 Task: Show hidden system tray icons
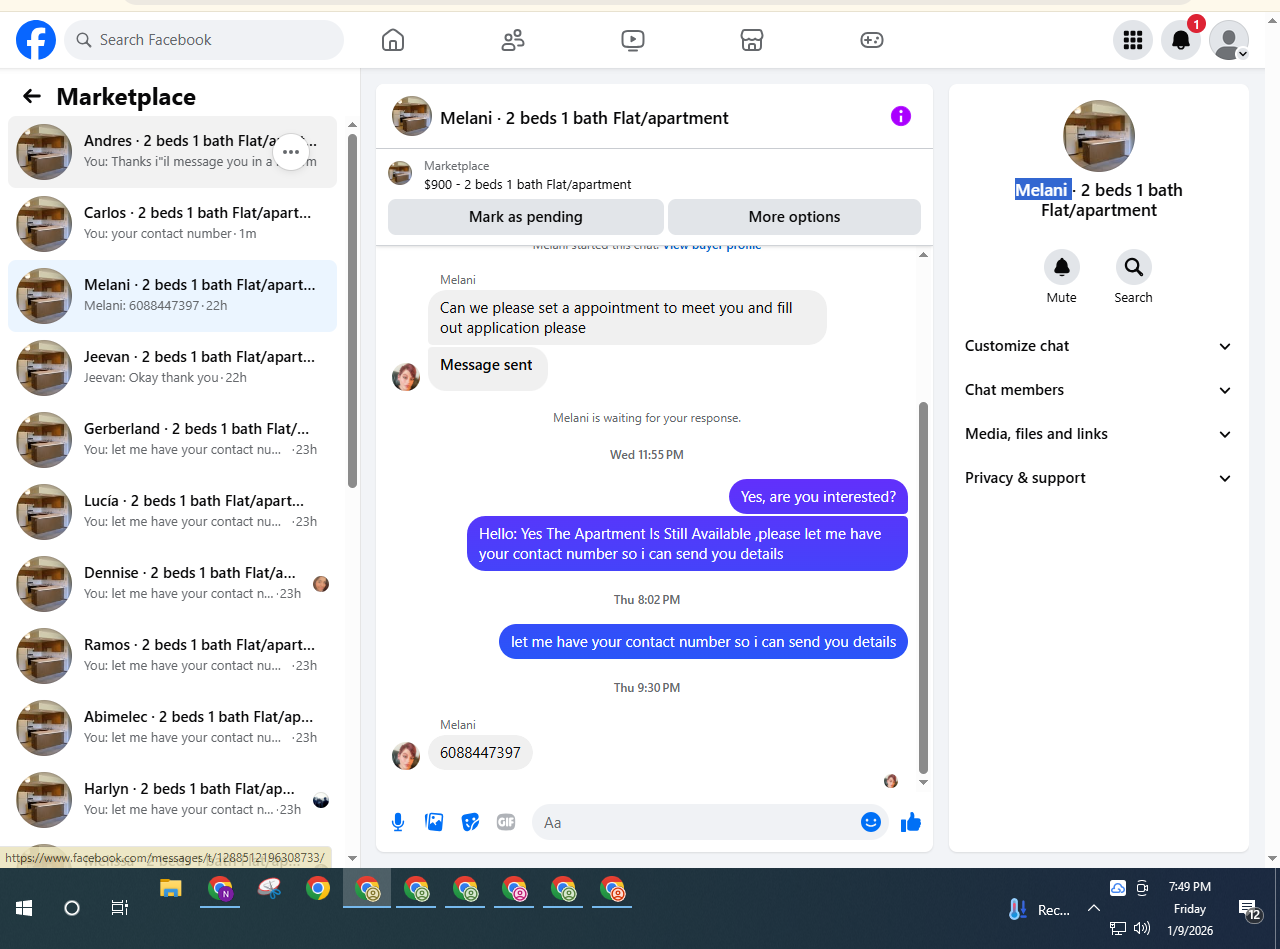click(x=1094, y=908)
